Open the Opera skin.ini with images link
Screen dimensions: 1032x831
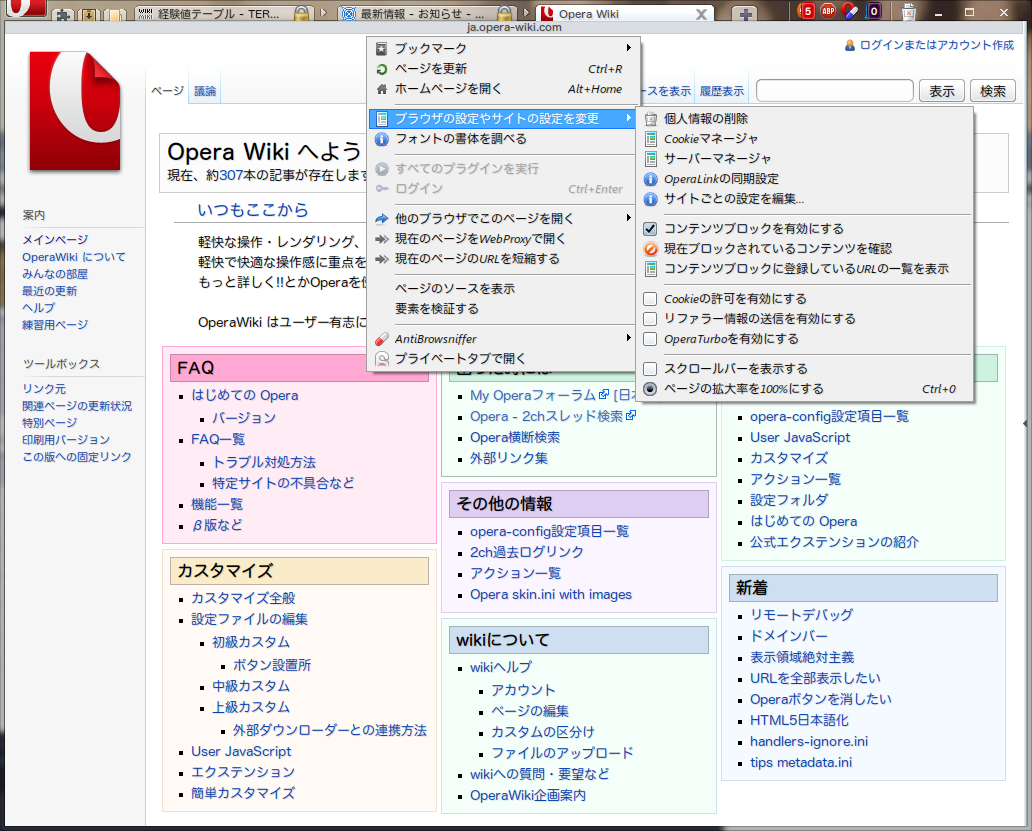[551, 594]
